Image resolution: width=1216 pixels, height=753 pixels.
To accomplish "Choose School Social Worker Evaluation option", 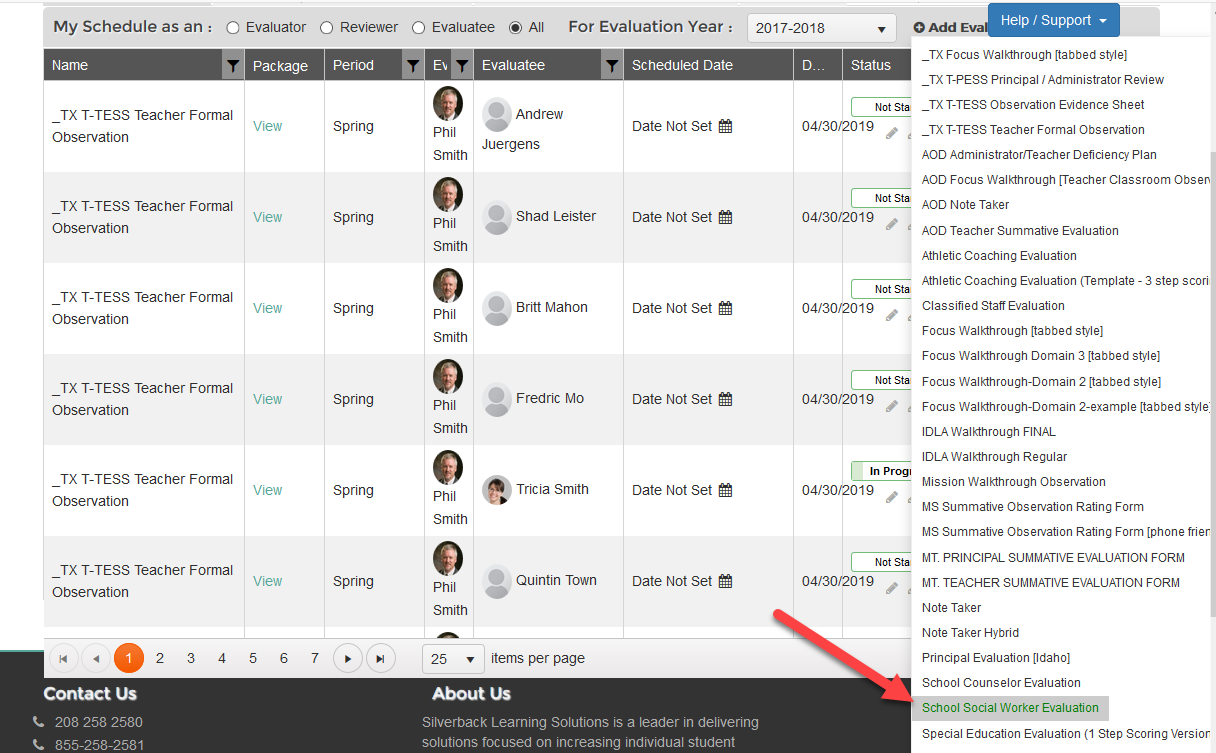I will click(1010, 708).
